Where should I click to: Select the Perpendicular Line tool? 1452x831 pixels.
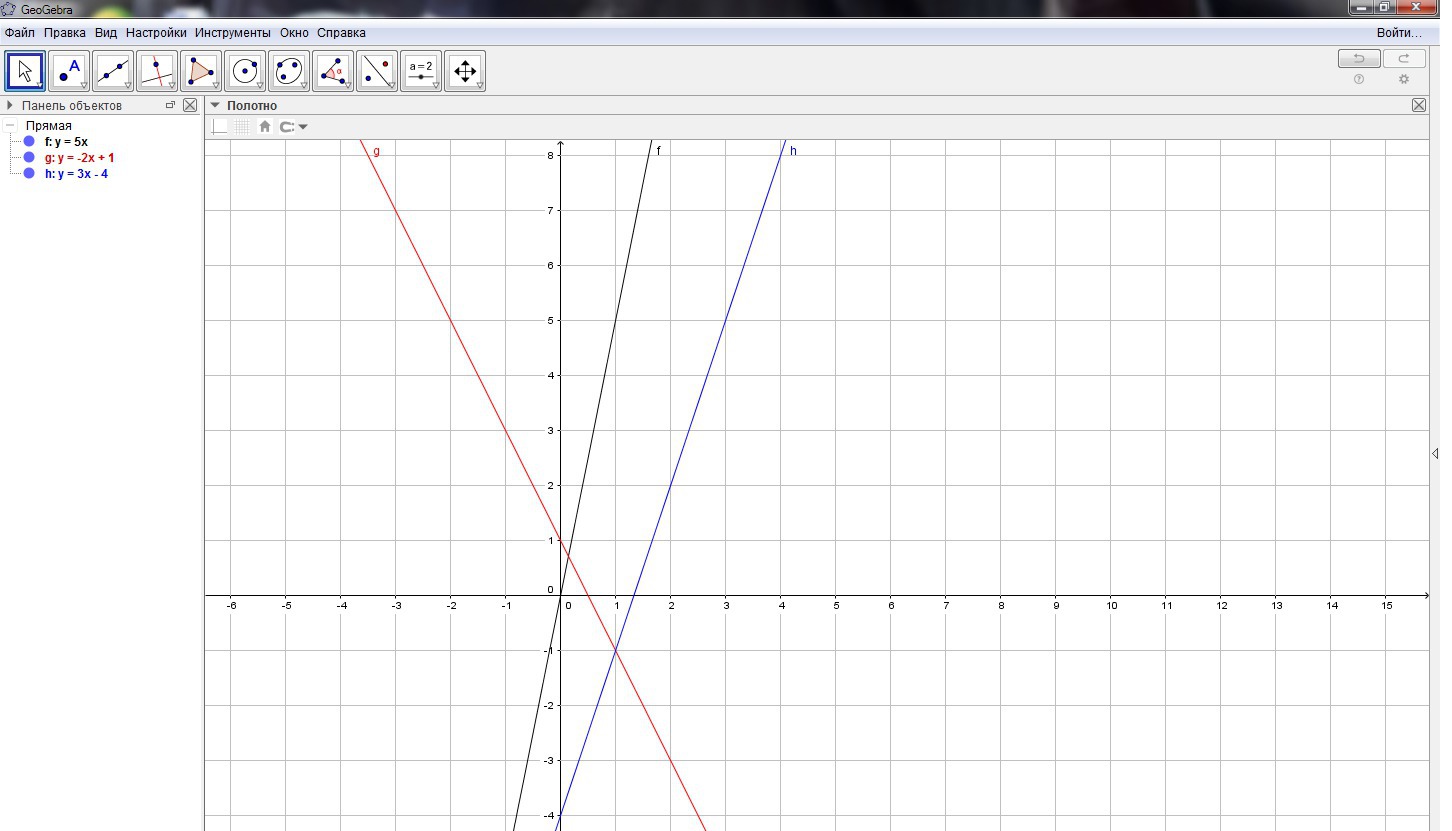pyautogui.click(x=158, y=71)
